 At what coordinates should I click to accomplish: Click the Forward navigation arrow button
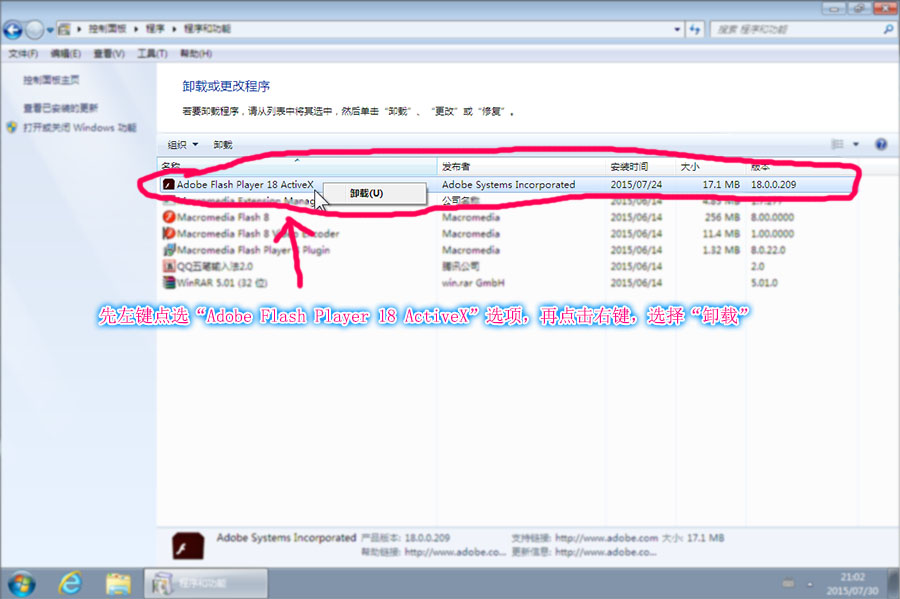[34, 29]
